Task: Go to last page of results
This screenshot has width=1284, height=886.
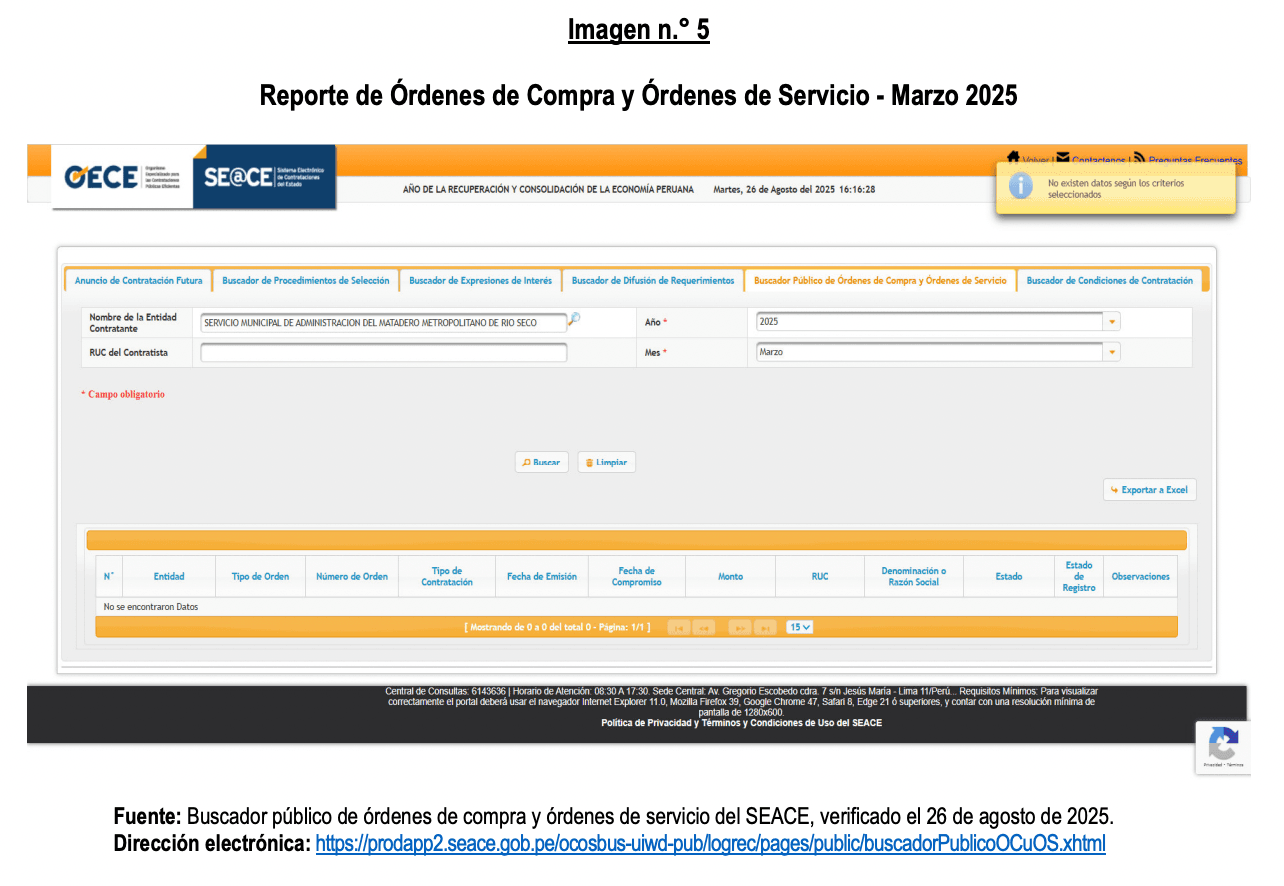Action: click(765, 628)
